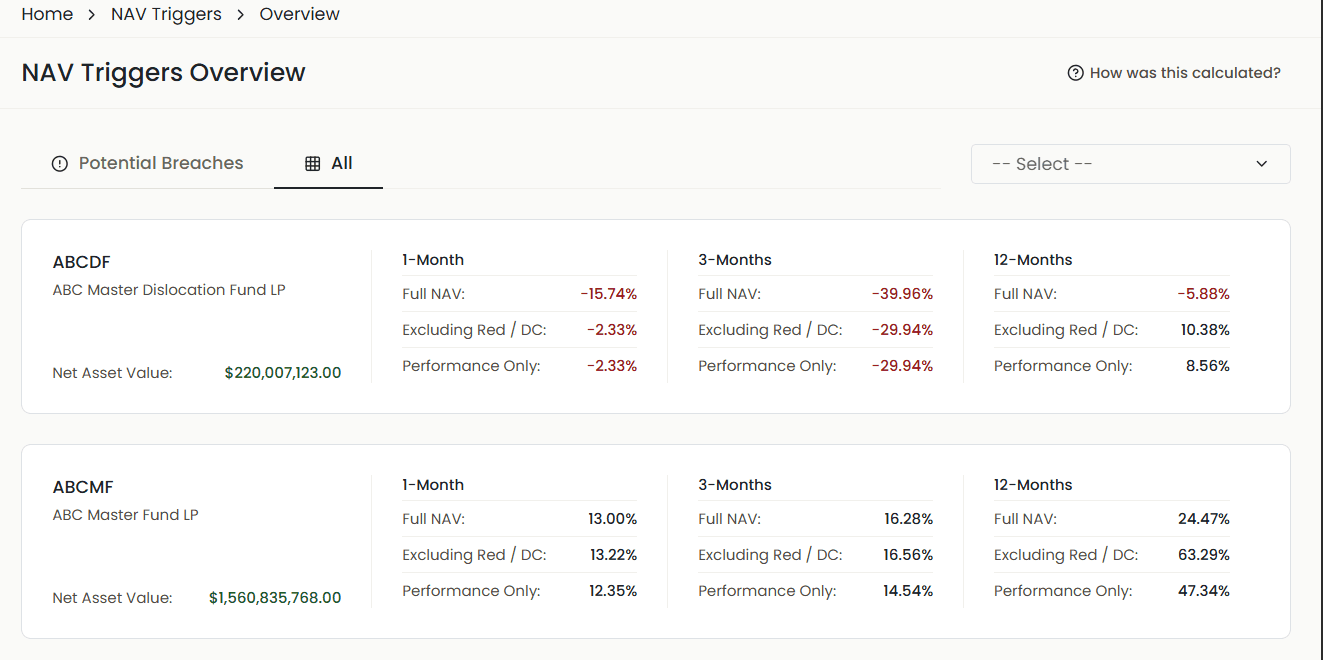The width and height of the screenshot is (1323, 660).
Task: Click the -- Select -- combo box
Action: click(x=1131, y=164)
